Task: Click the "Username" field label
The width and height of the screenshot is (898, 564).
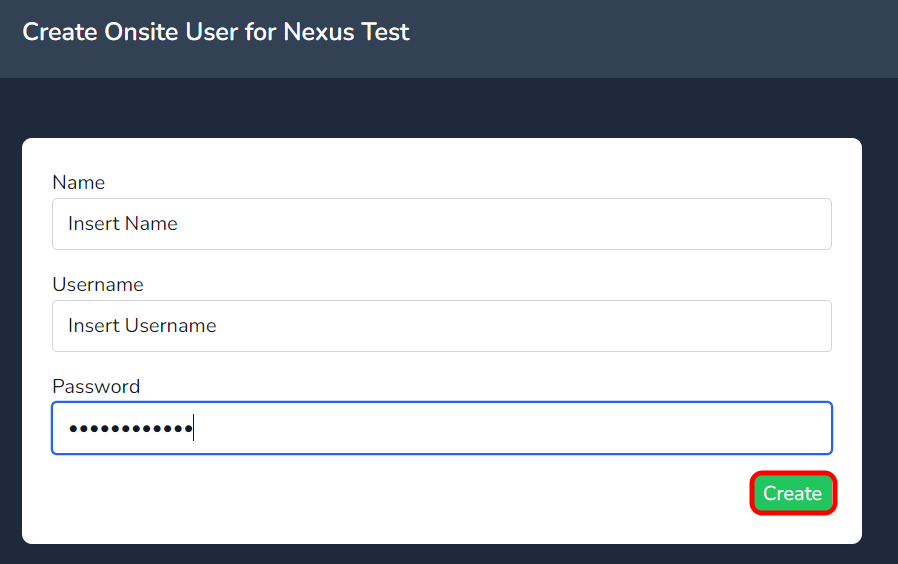Action: click(x=98, y=284)
